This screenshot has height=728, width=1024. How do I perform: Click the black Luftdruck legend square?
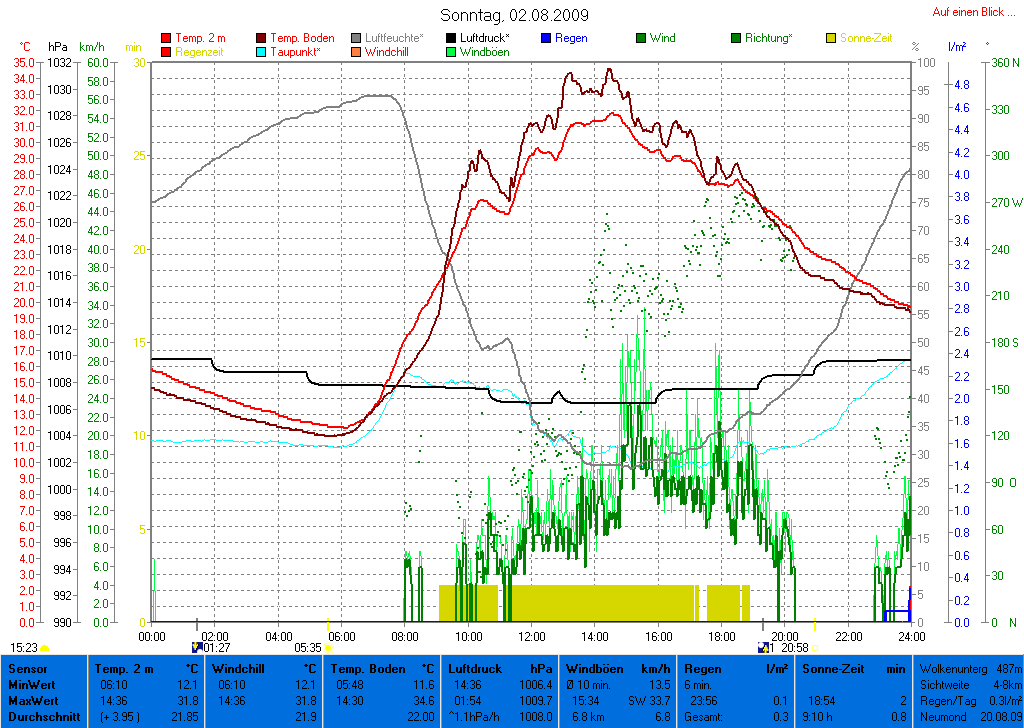[x=451, y=38]
